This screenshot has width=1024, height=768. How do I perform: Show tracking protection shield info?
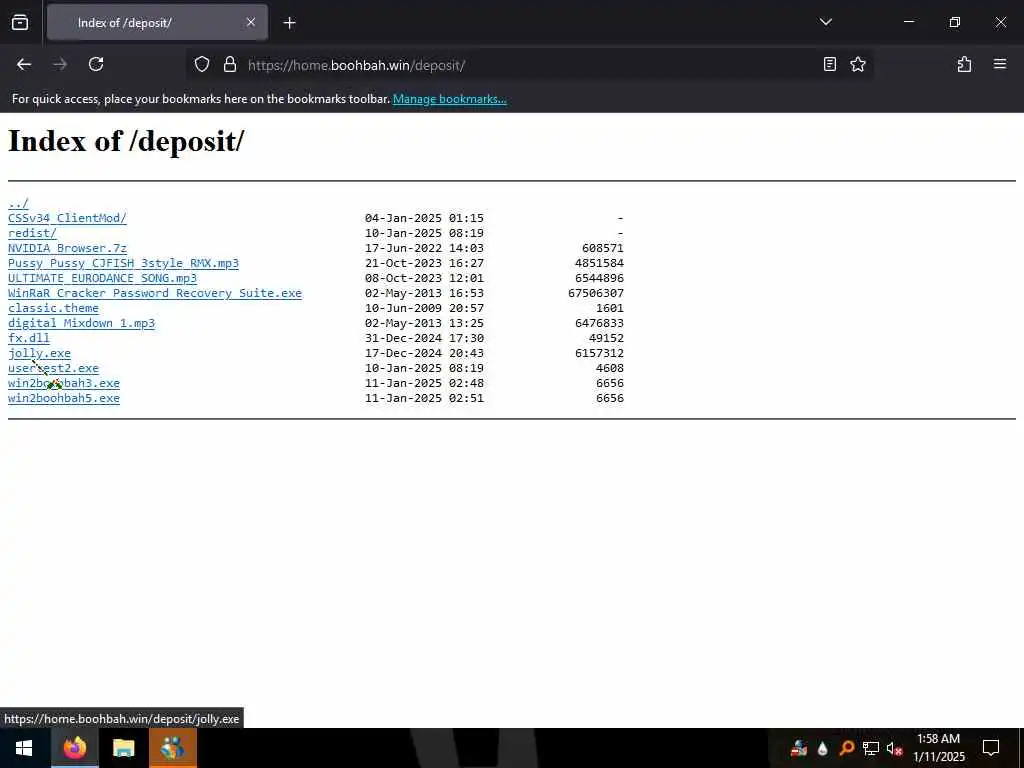tap(202, 64)
